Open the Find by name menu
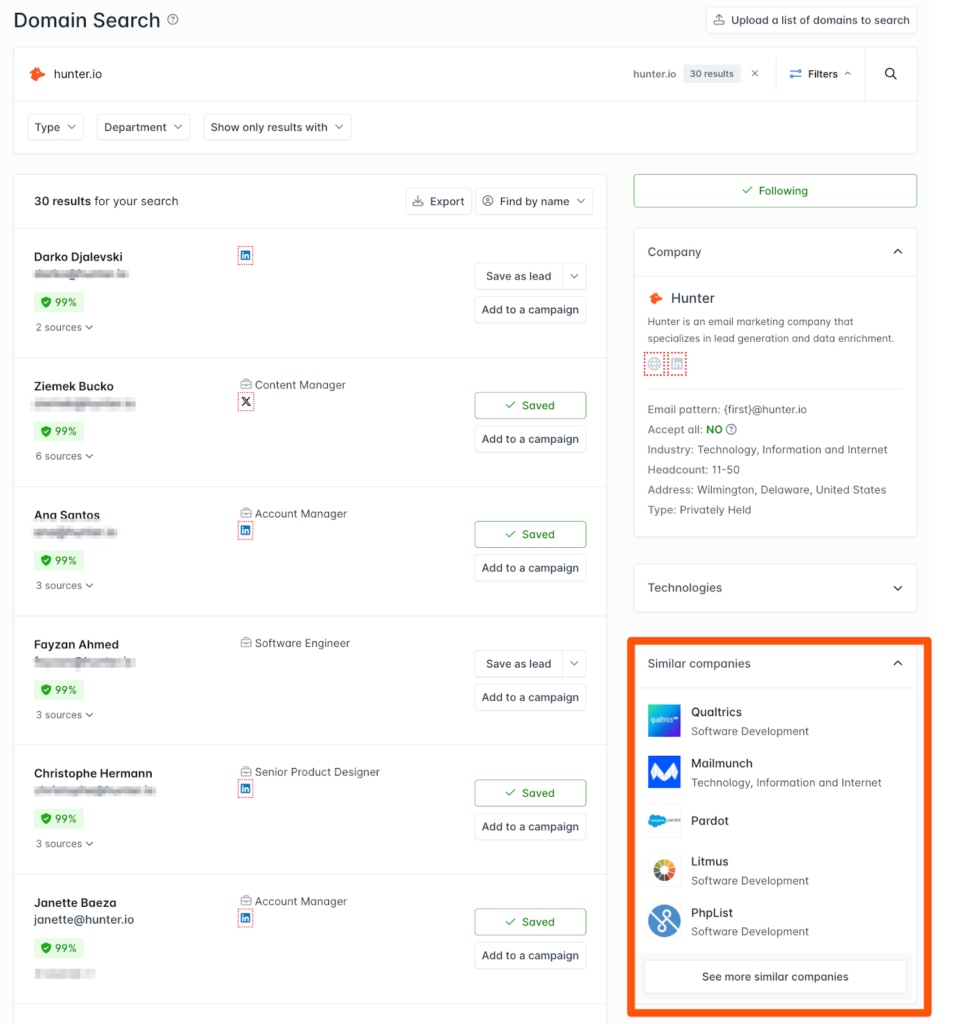The height and width of the screenshot is (1024, 955). [x=534, y=200]
